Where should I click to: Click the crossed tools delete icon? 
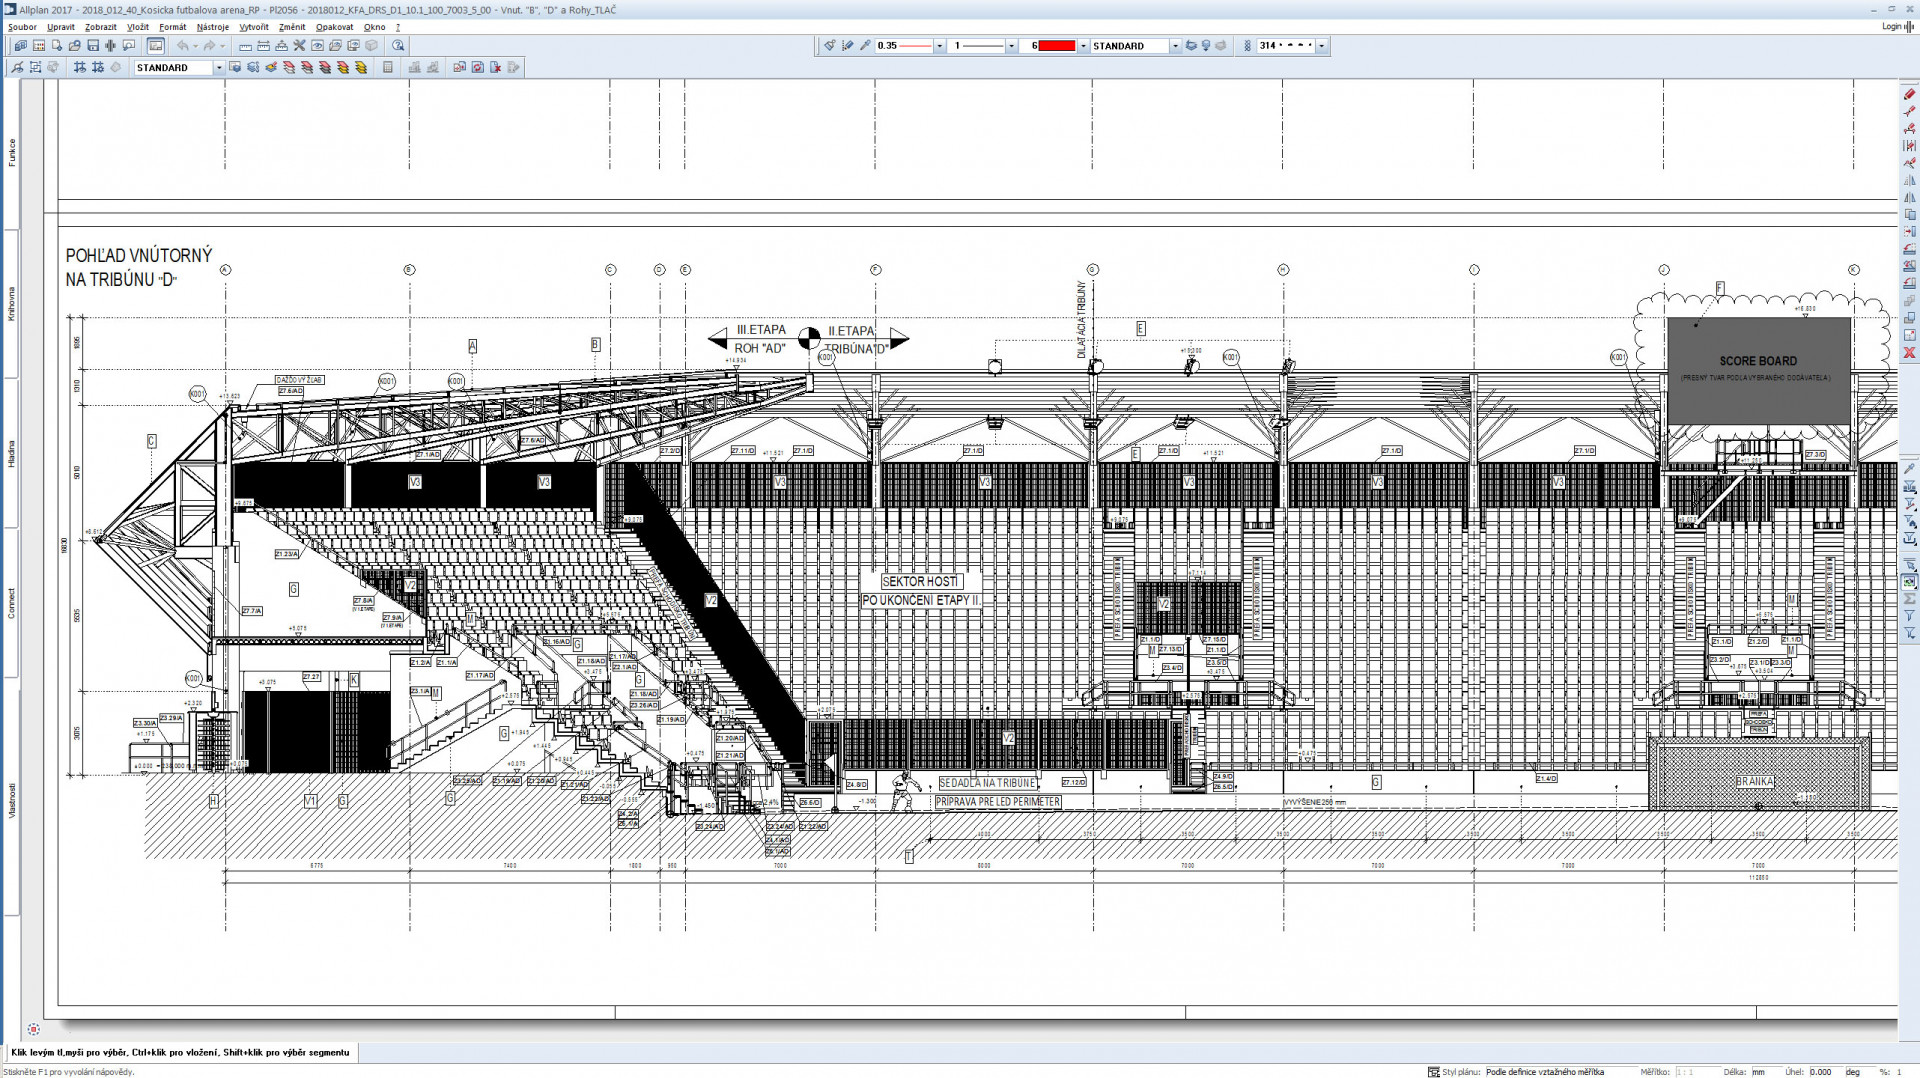coord(299,46)
